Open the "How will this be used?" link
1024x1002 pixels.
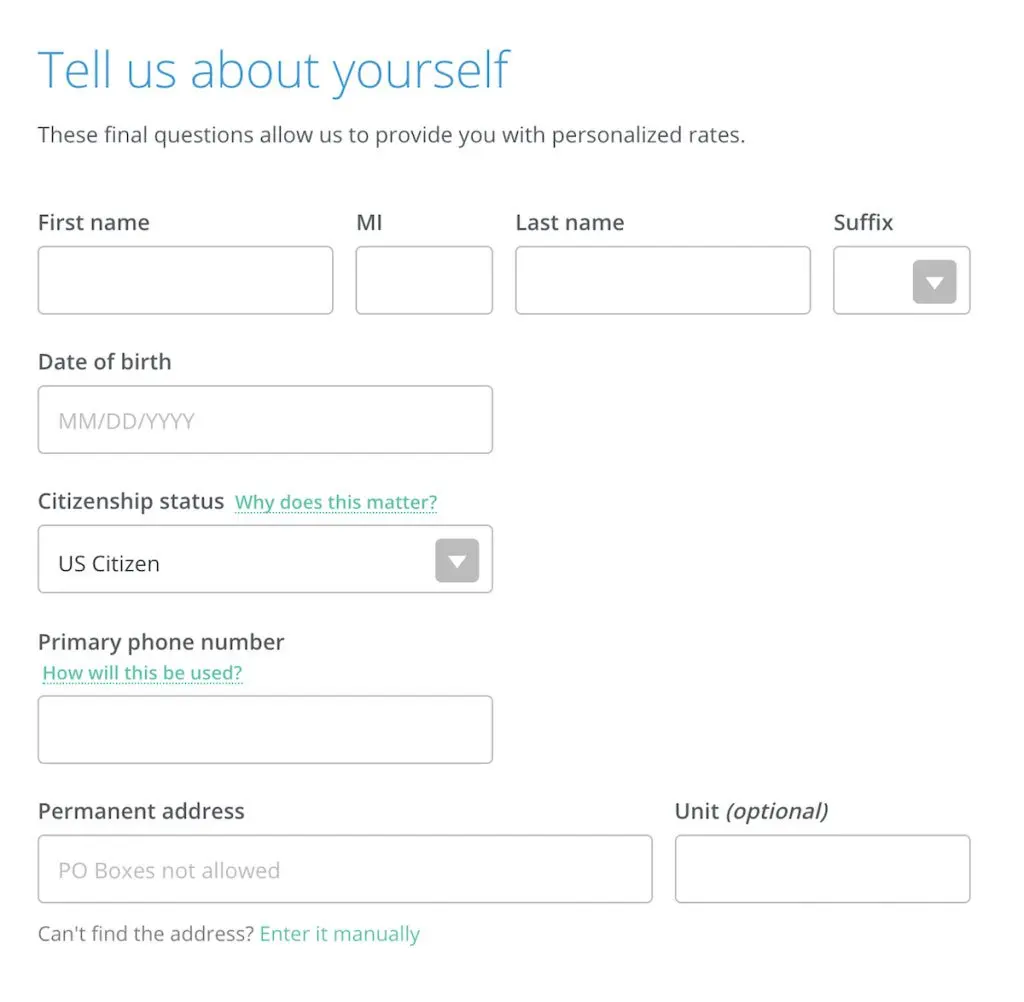[142, 673]
